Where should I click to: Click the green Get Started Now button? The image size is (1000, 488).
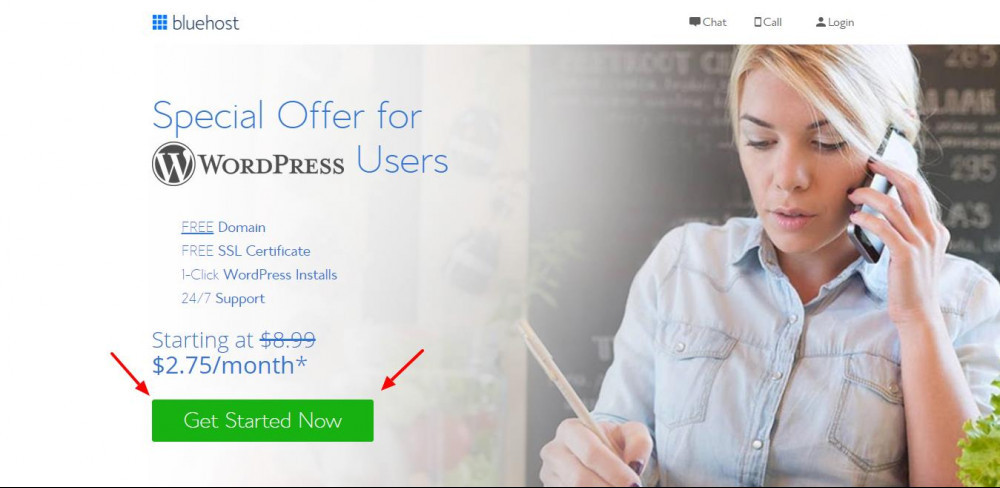(x=263, y=420)
